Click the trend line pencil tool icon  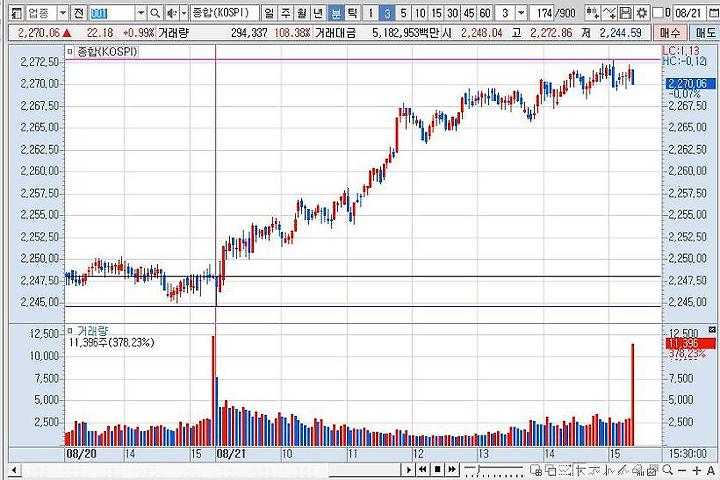click(x=624, y=470)
